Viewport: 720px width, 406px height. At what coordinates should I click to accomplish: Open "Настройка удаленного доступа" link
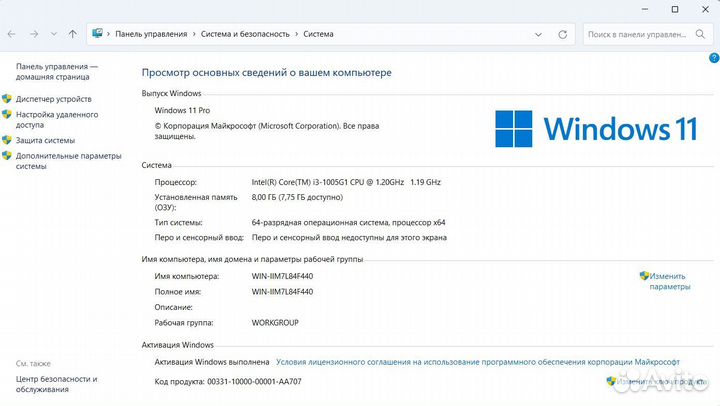point(57,119)
